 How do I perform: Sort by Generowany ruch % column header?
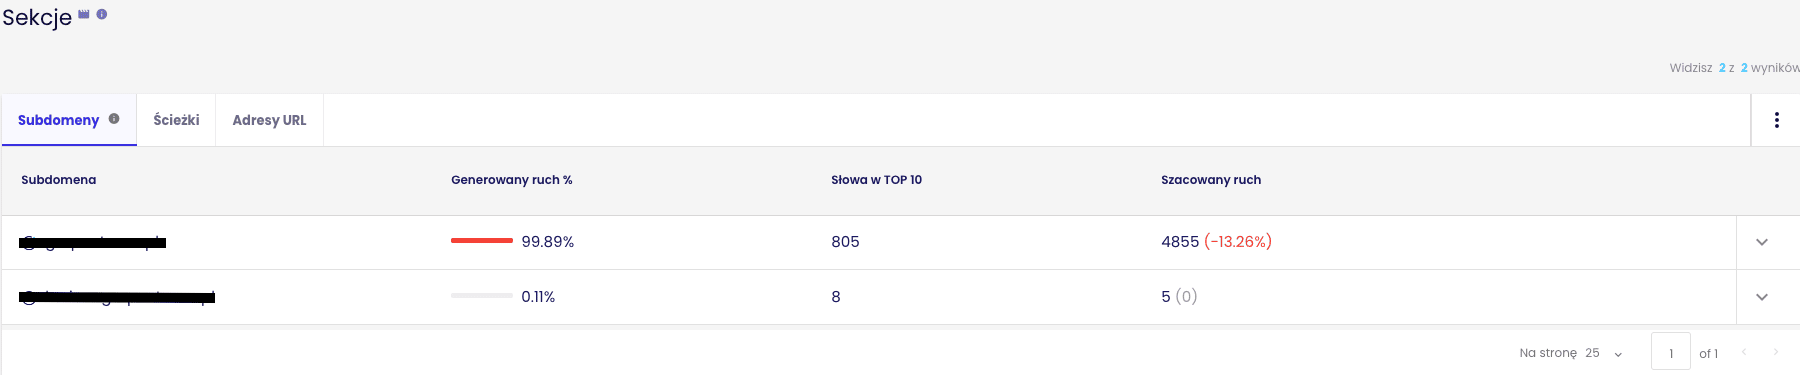click(511, 180)
